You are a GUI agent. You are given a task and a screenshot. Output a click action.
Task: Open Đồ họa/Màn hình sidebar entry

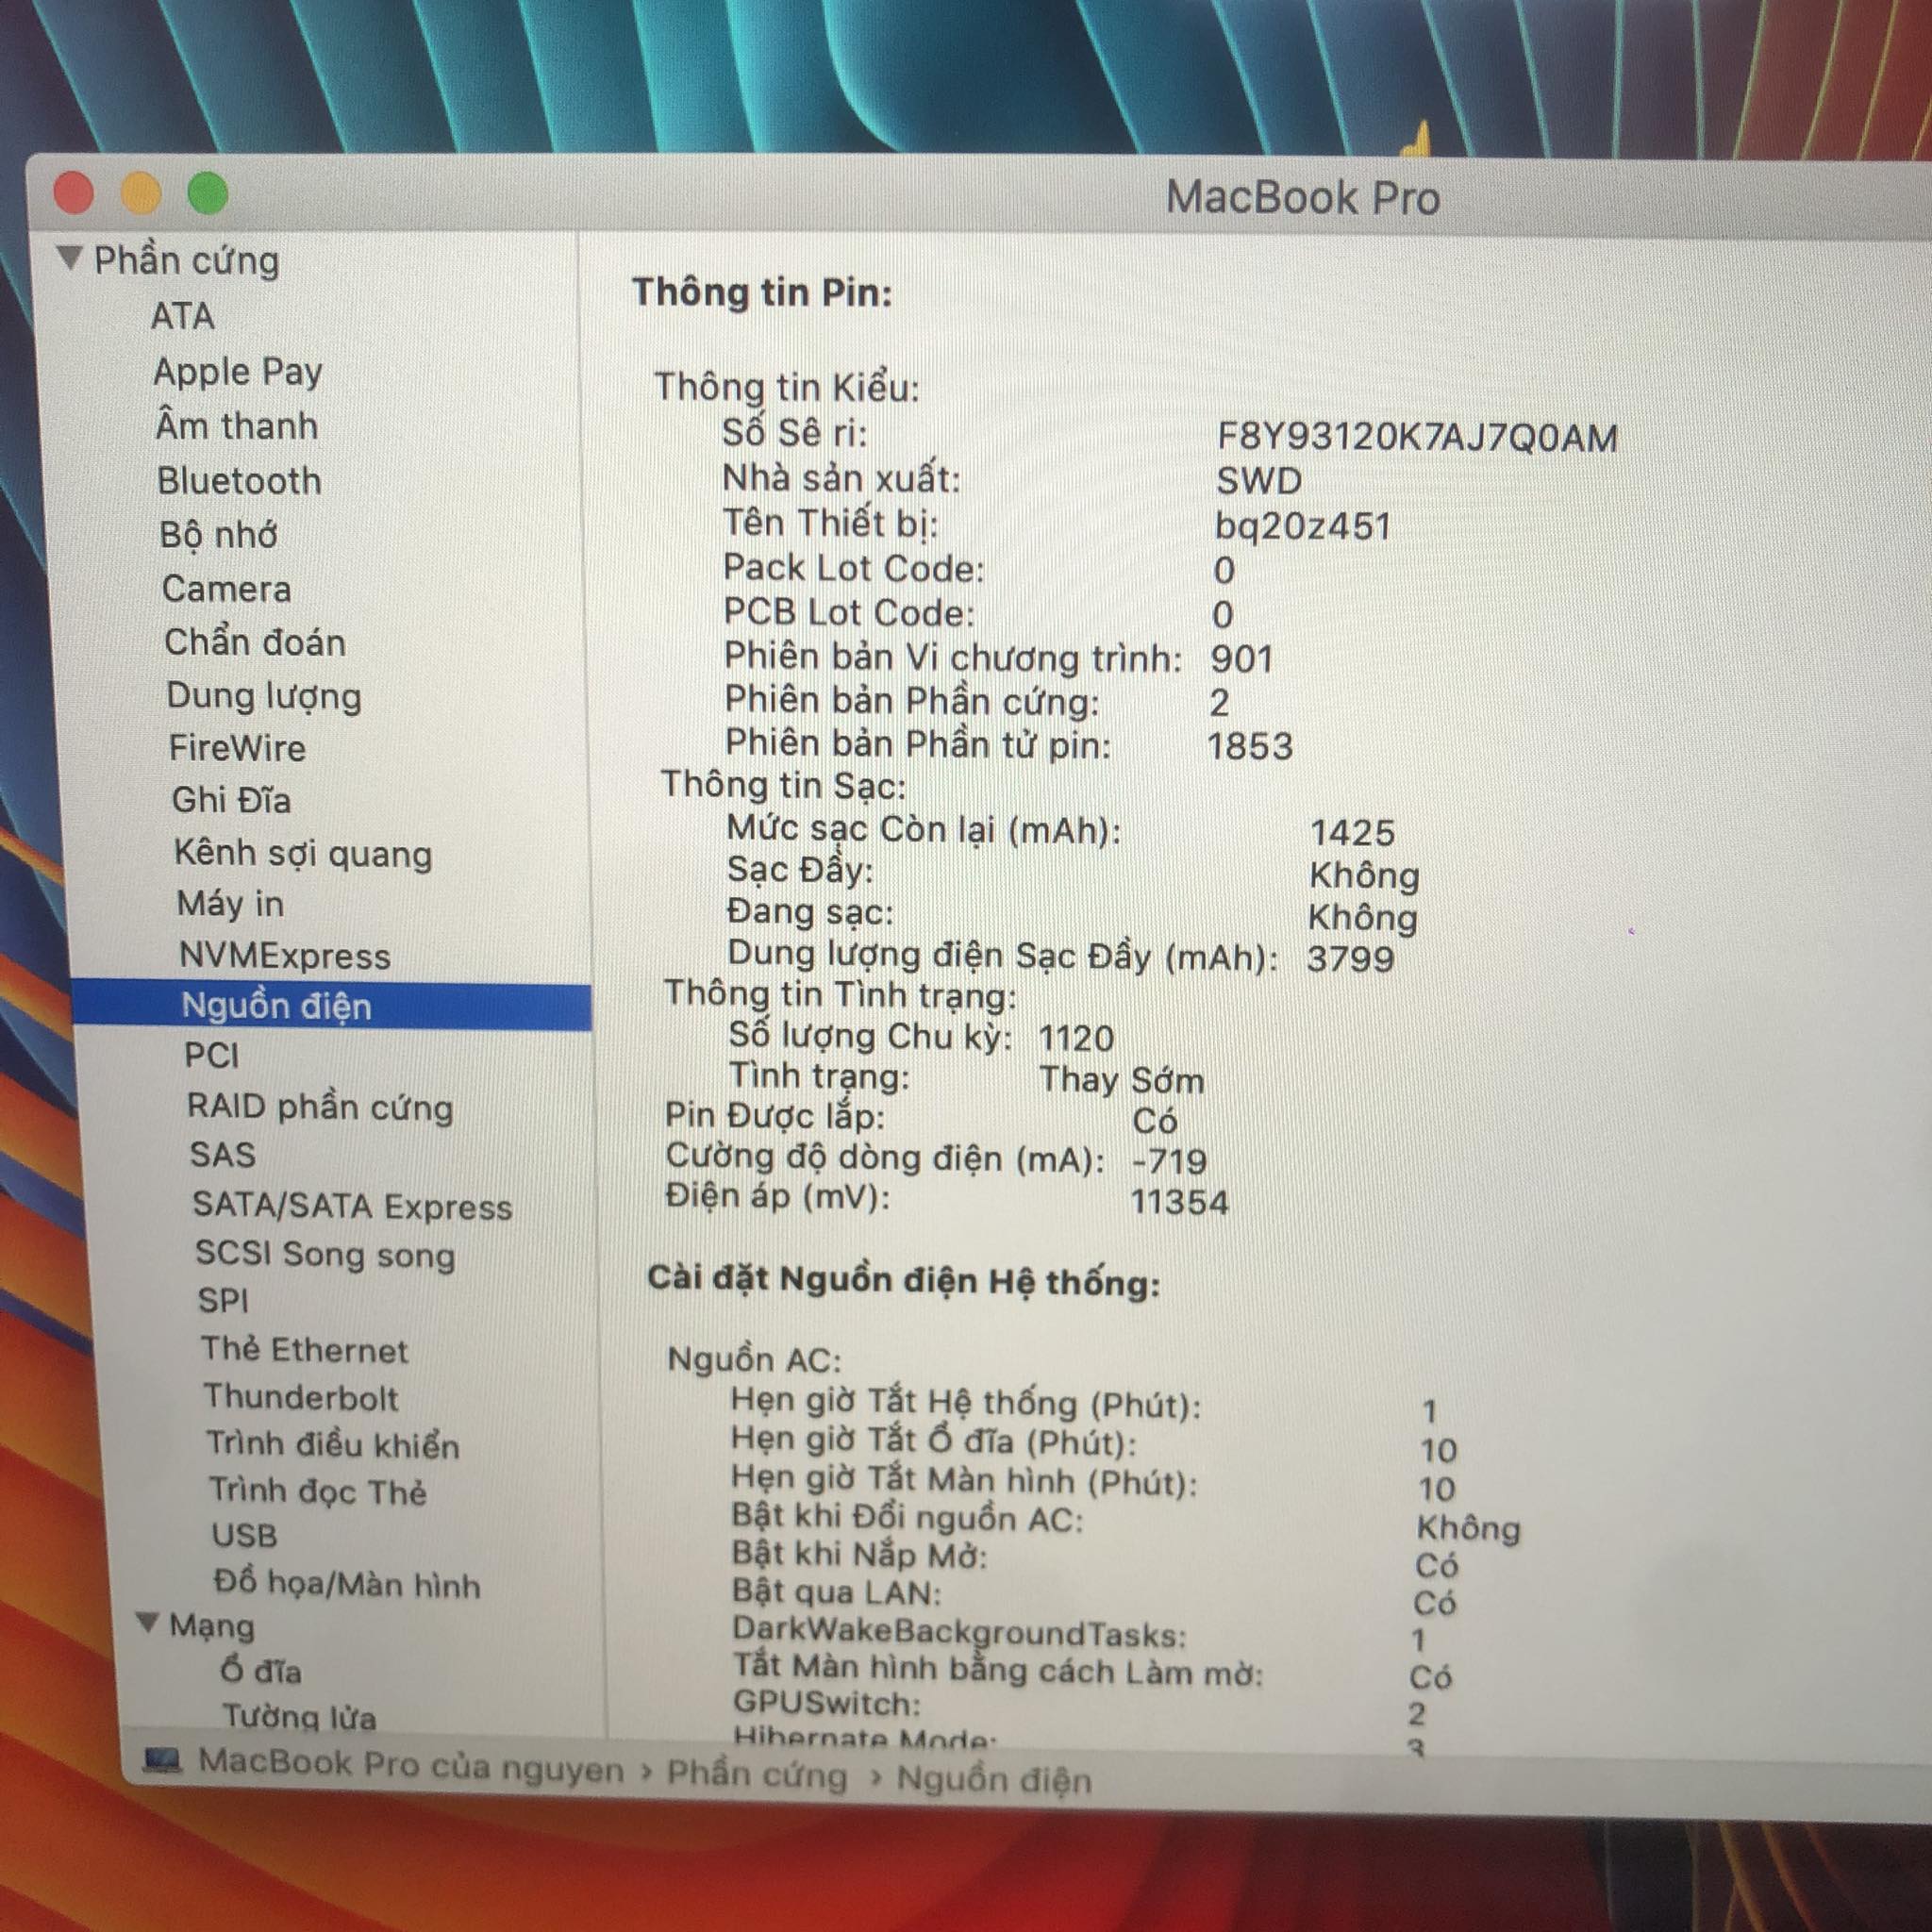346,1585
